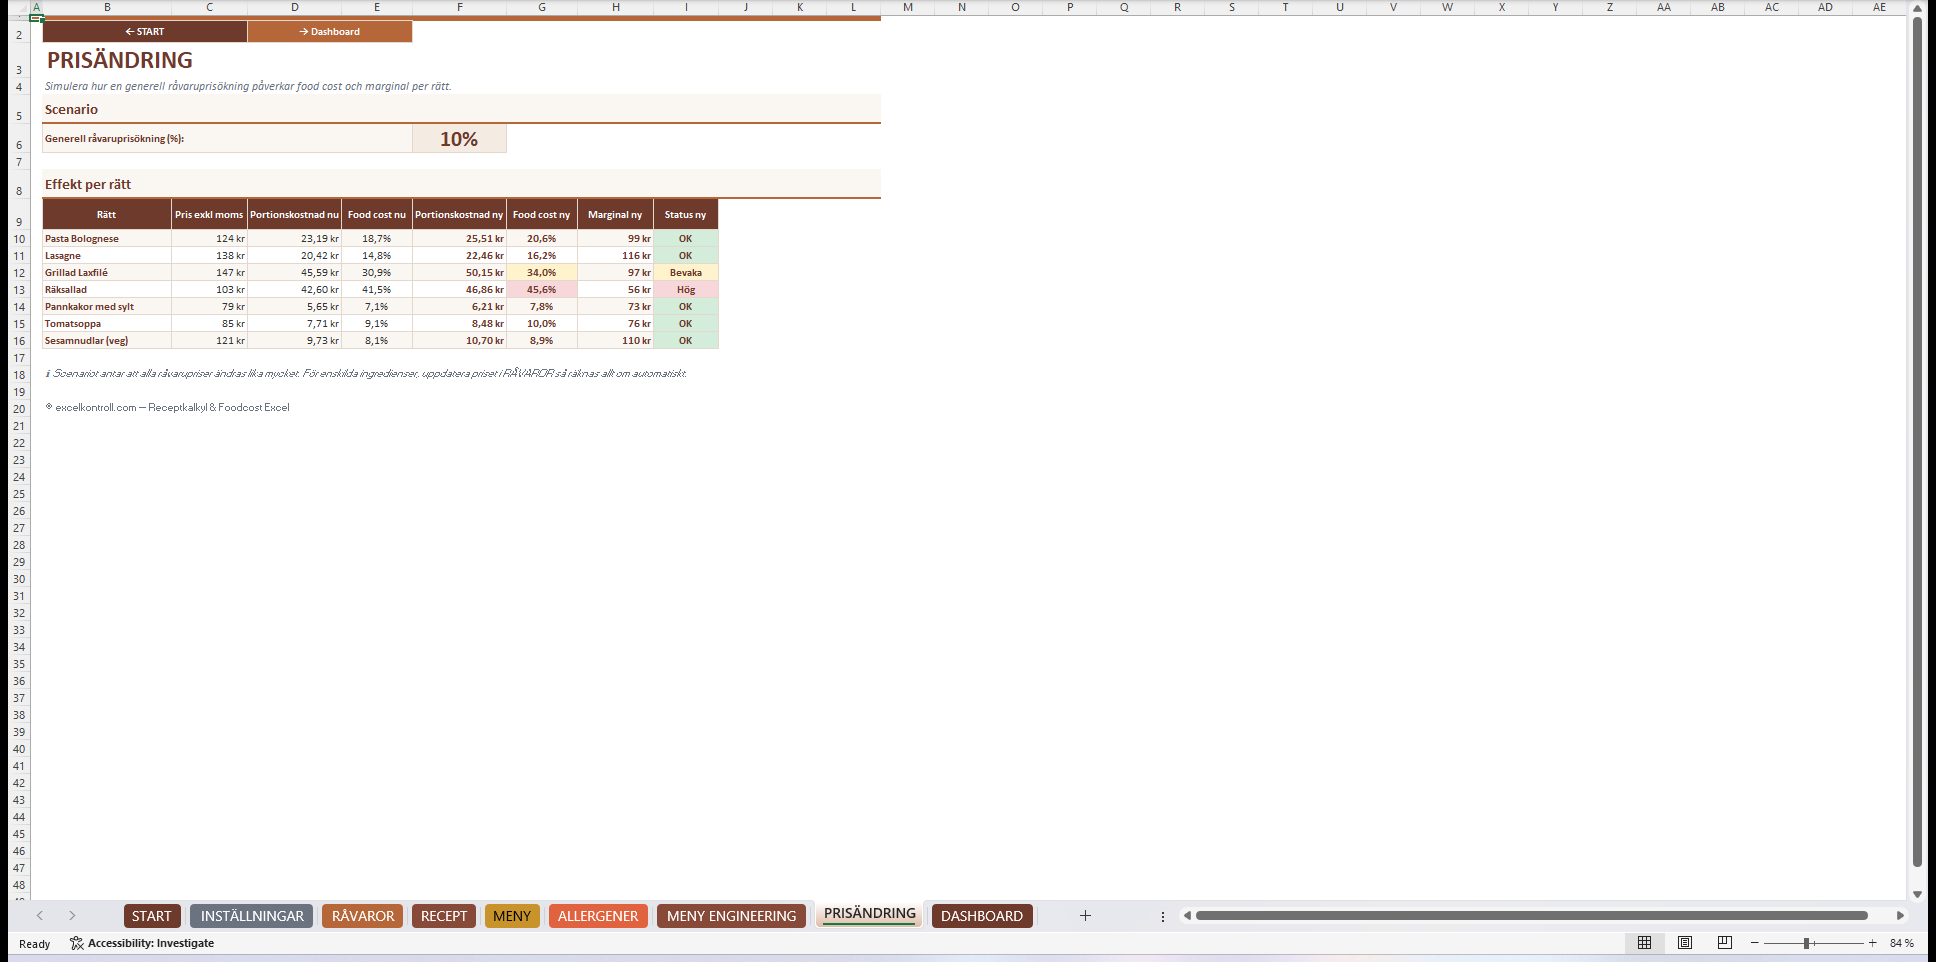Image resolution: width=1936 pixels, height=962 pixels.
Task: Open the MENY sheet tab
Action: pos(512,916)
